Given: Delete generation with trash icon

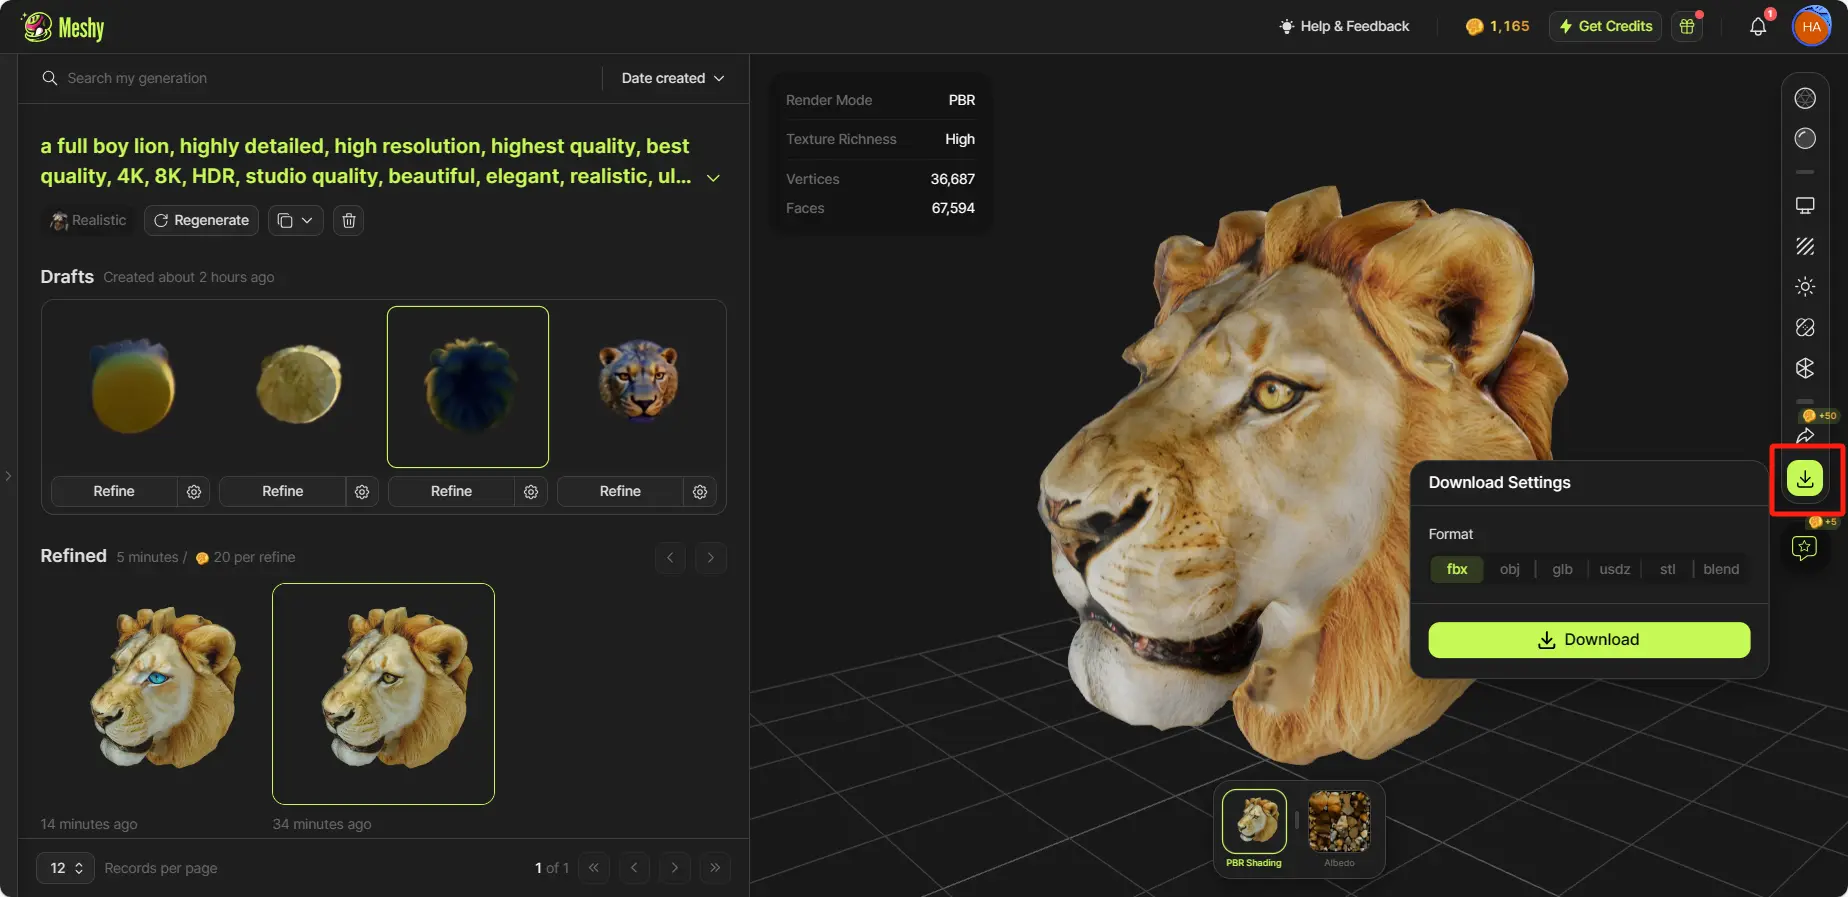Looking at the screenshot, I should pos(349,221).
